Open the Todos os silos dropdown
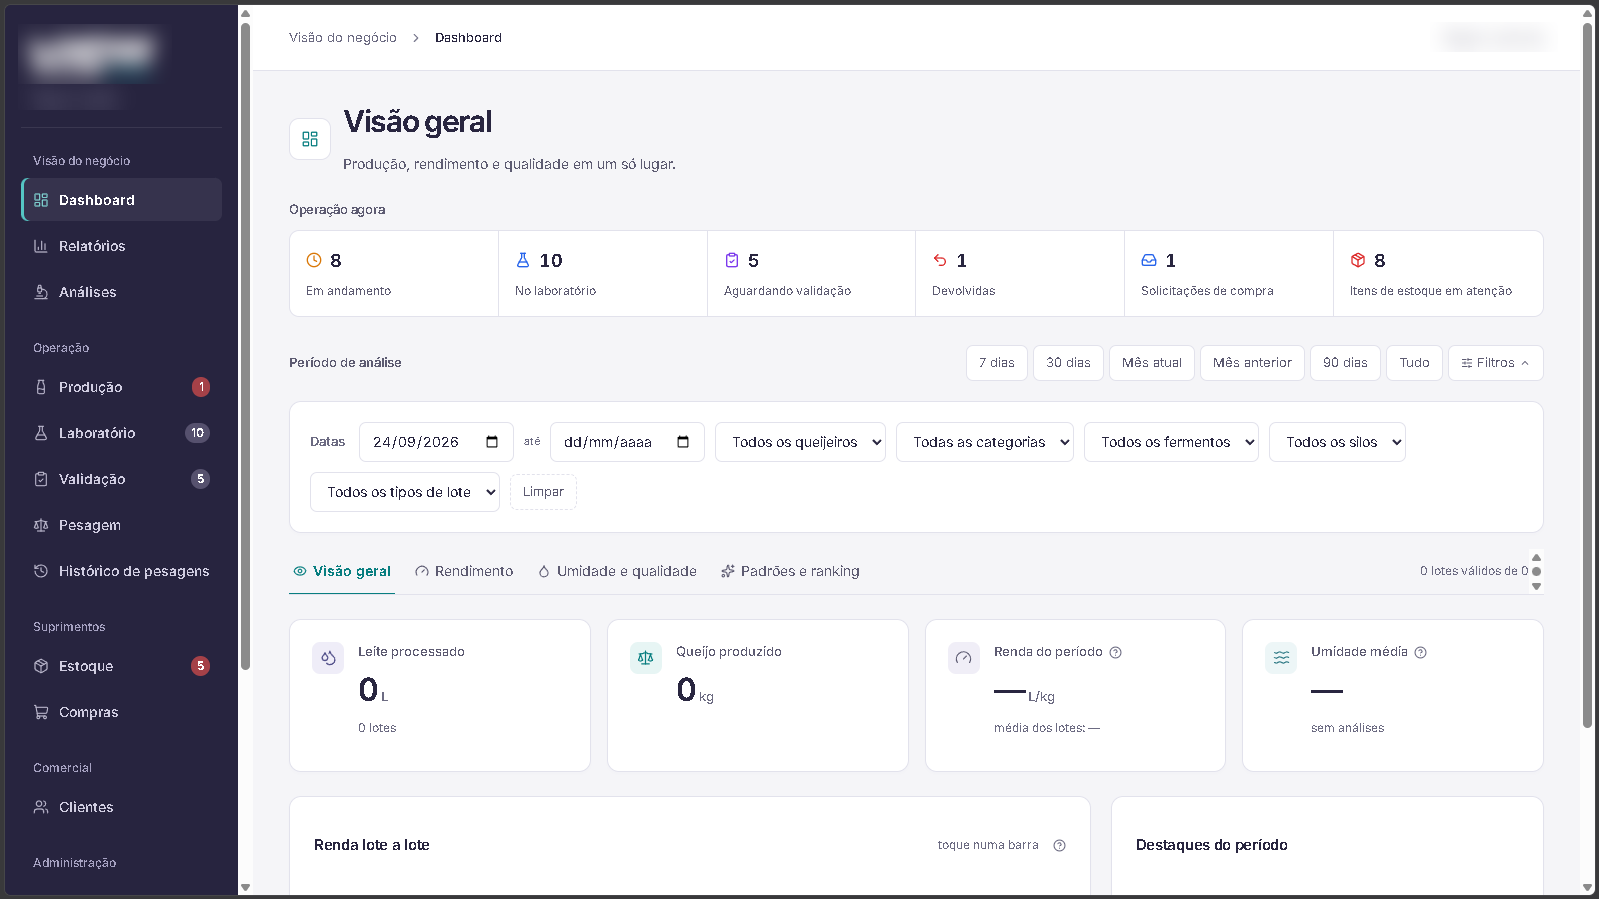1599x899 pixels. [1337, 442]
